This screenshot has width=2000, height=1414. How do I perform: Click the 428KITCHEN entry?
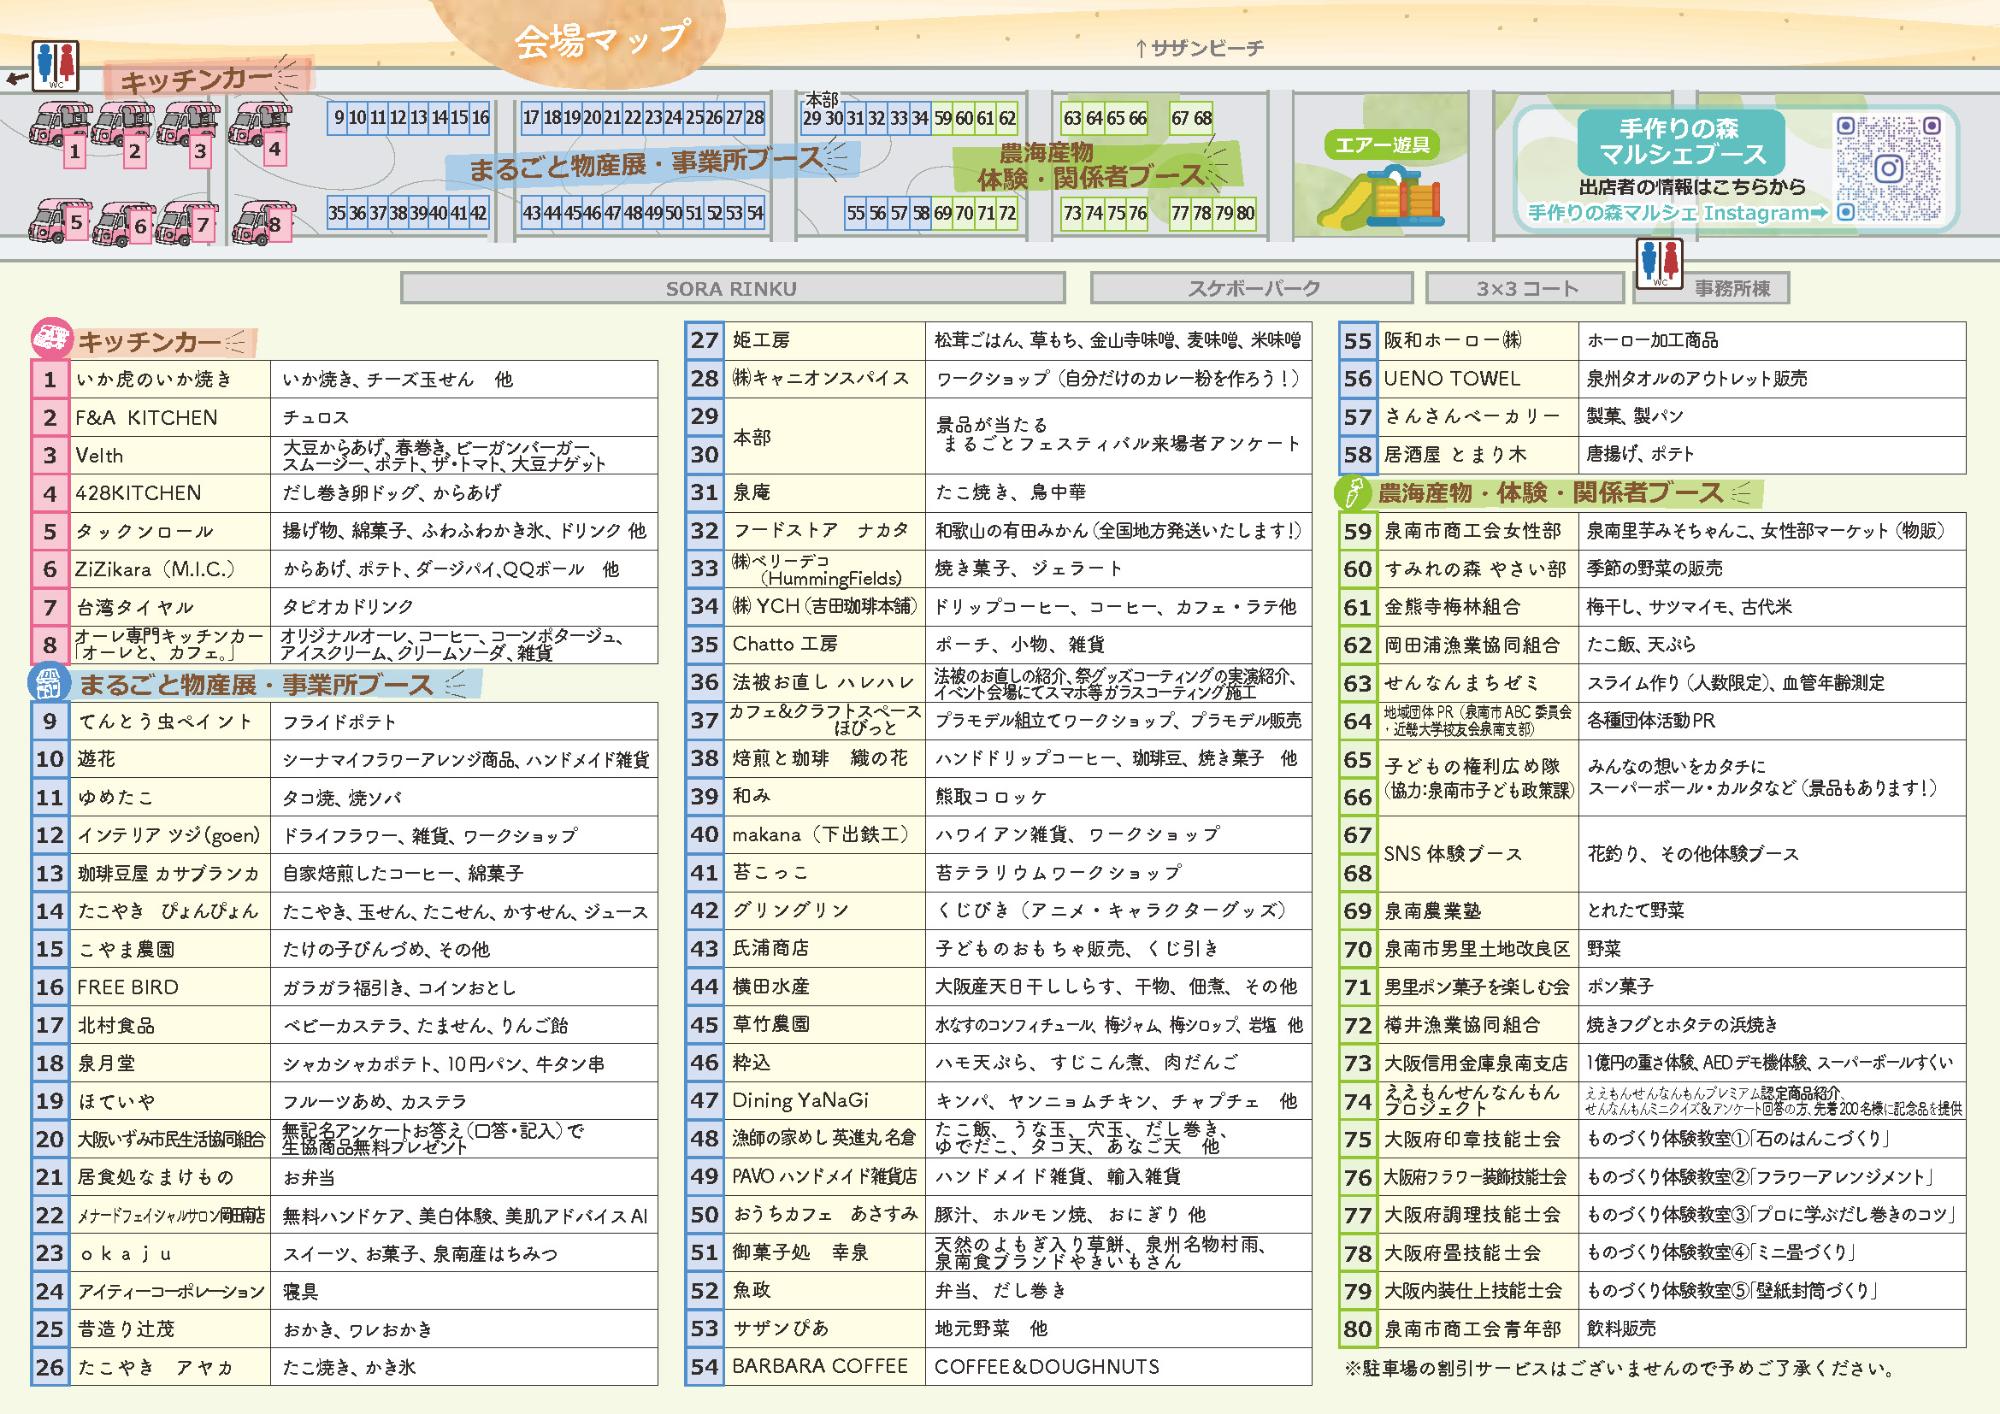138,493
